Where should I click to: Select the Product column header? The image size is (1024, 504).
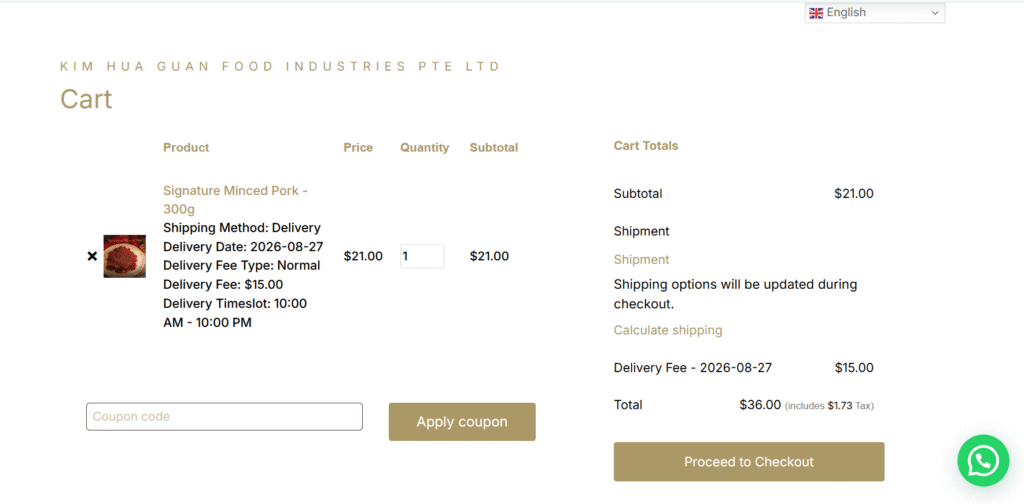pyautogui.click(x=186, y=148)
